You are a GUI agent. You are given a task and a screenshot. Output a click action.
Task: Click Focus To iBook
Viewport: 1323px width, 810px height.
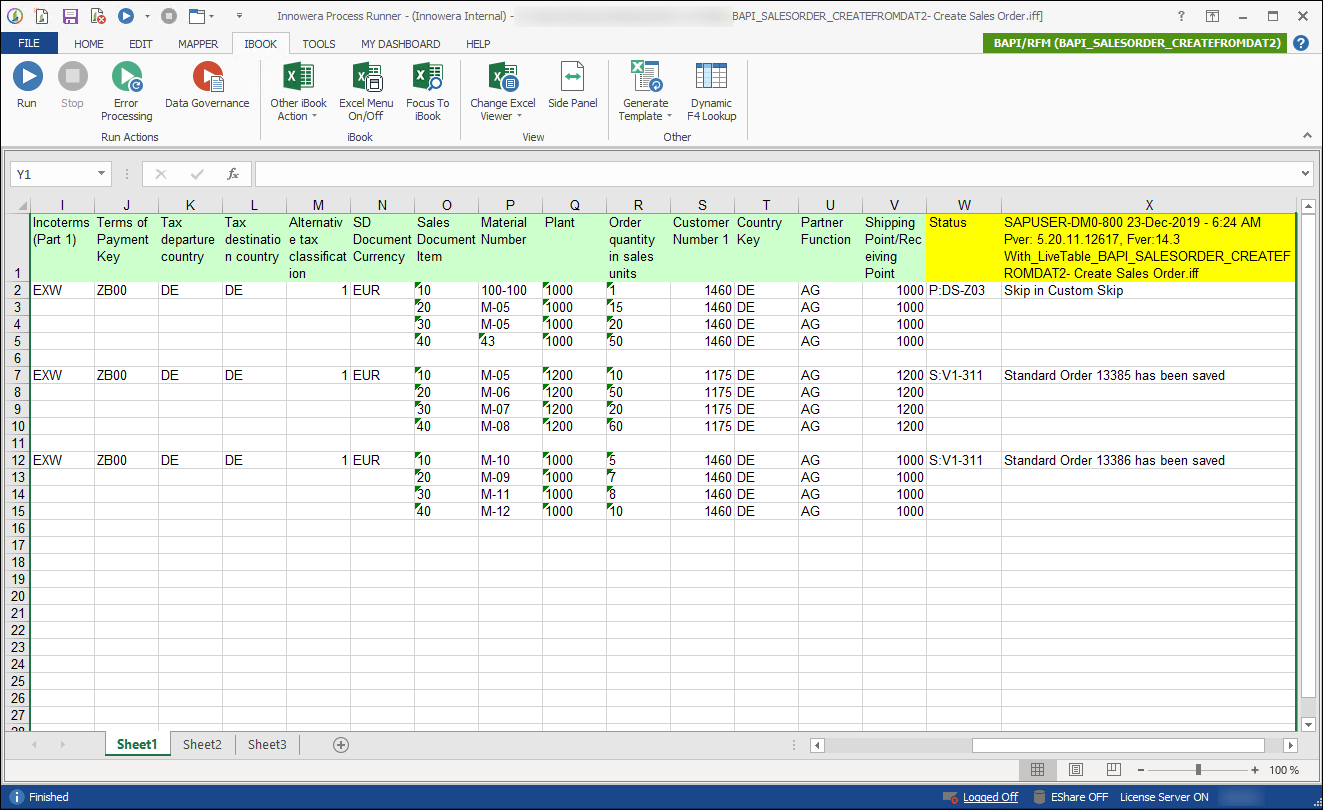[428, 92]
